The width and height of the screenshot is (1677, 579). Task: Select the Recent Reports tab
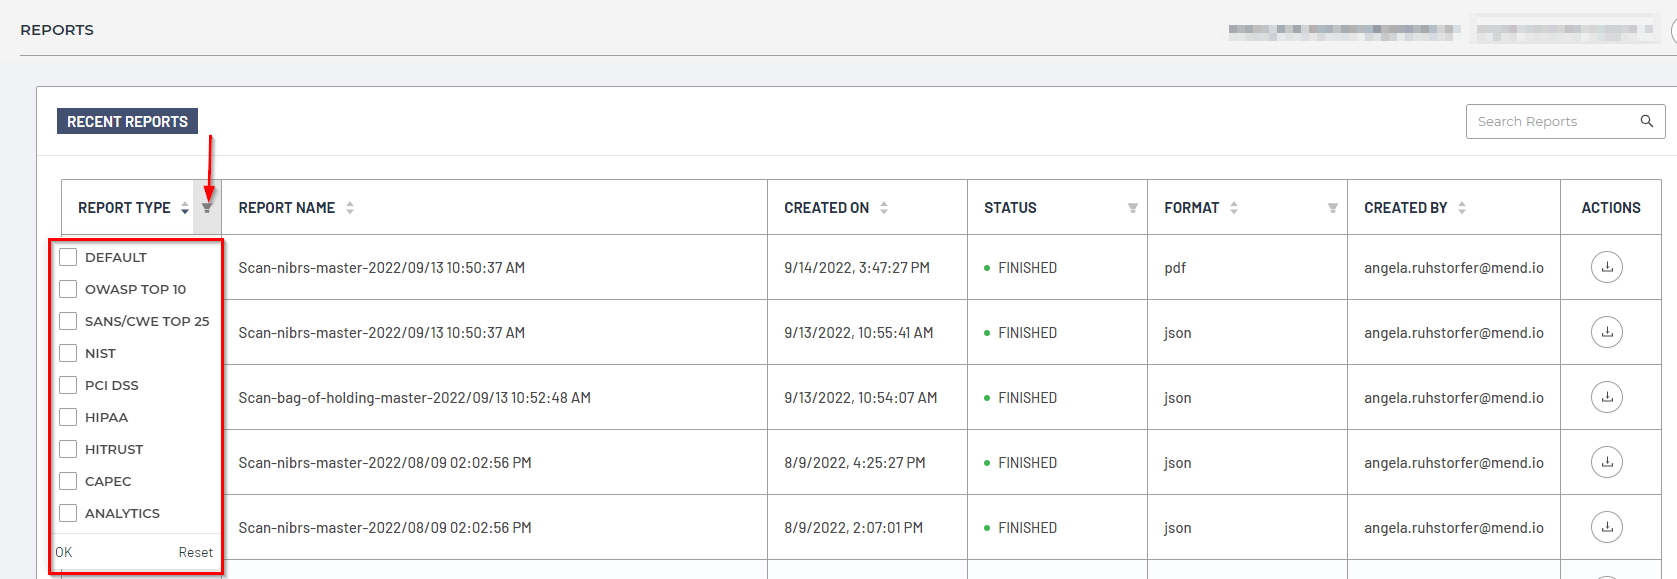tap(127, 121)
